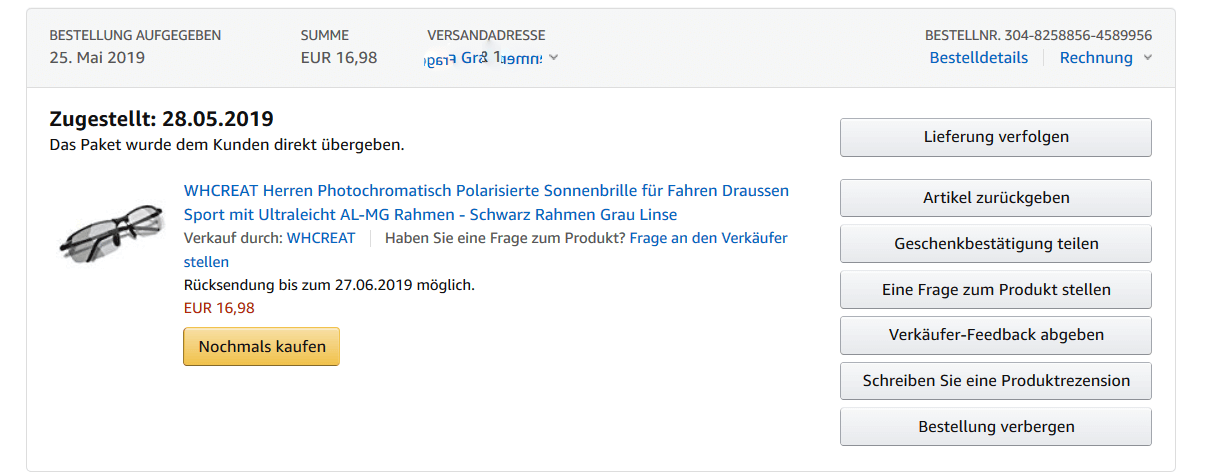Viewport: 1228px width, 476px height.
Task: Click the red EUR 16,98 item price
Action: (x=219, y=308)
